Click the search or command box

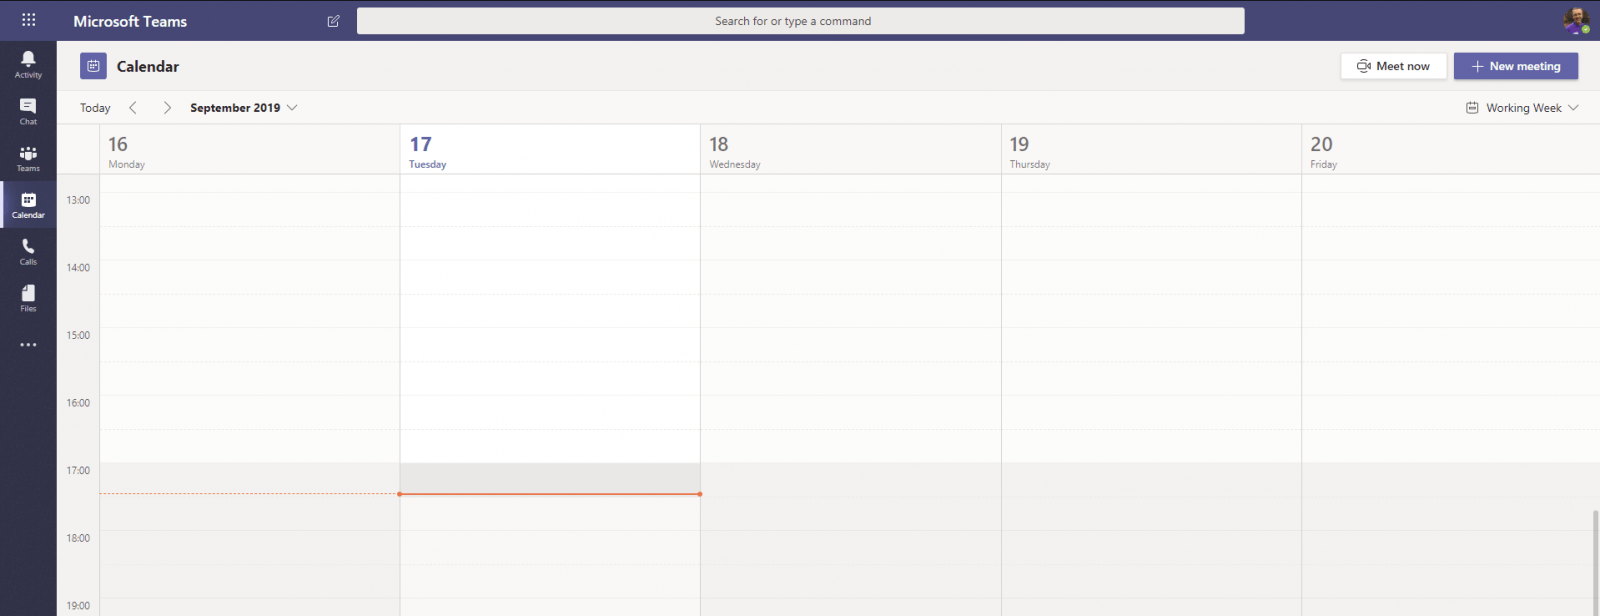[x=800, y=21]
